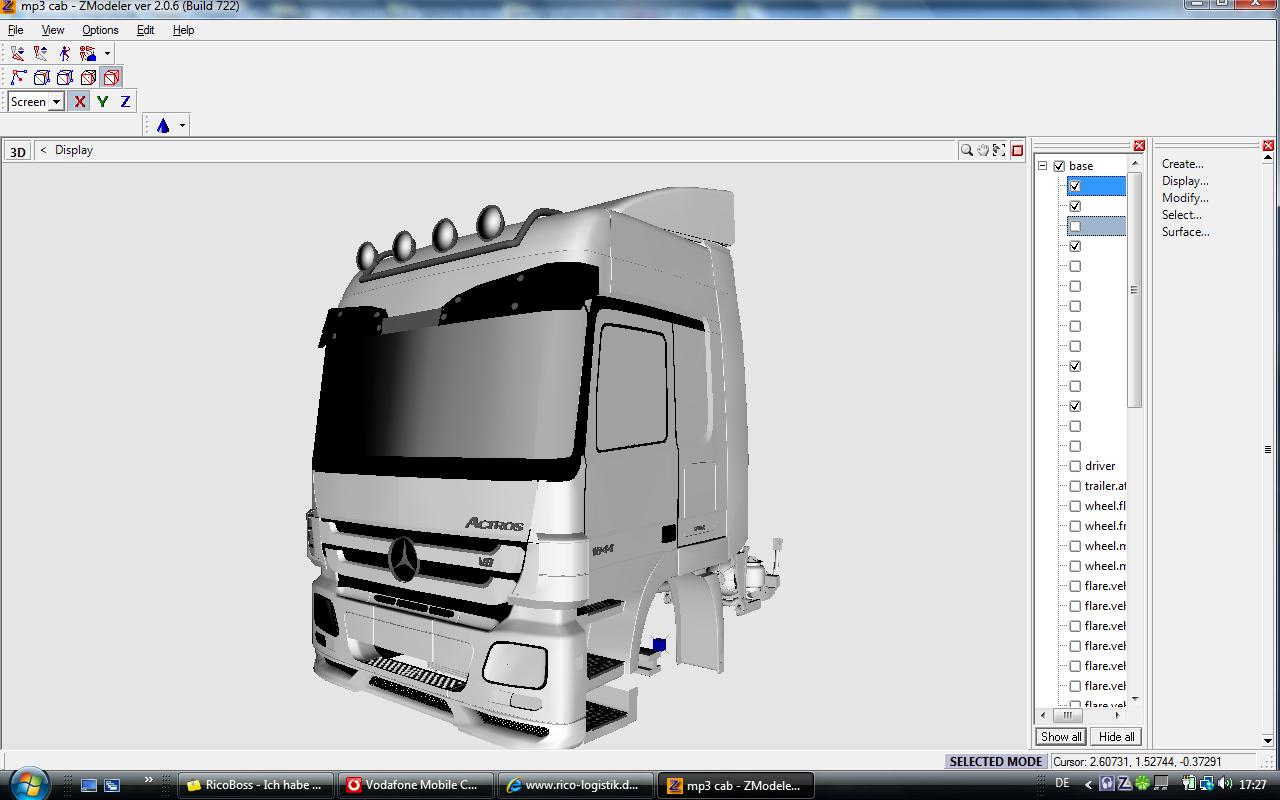This screenshot has height=800, width=1280.
Task: Open the Modify... command group
Action: pos(1185,198)
